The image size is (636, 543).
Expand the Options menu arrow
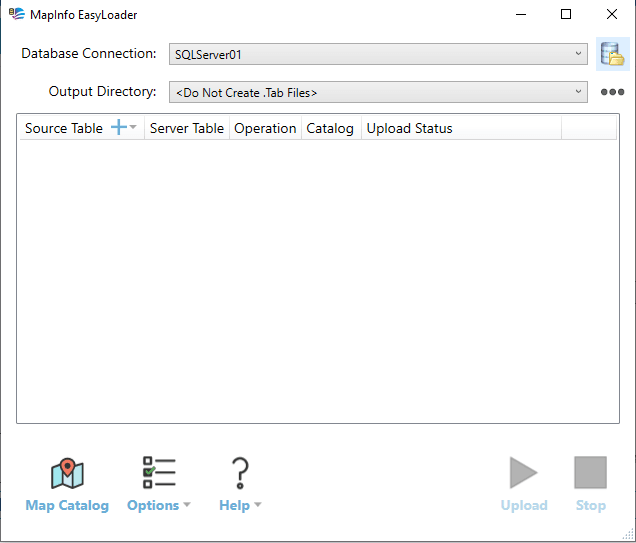click(x=187, y=506)
